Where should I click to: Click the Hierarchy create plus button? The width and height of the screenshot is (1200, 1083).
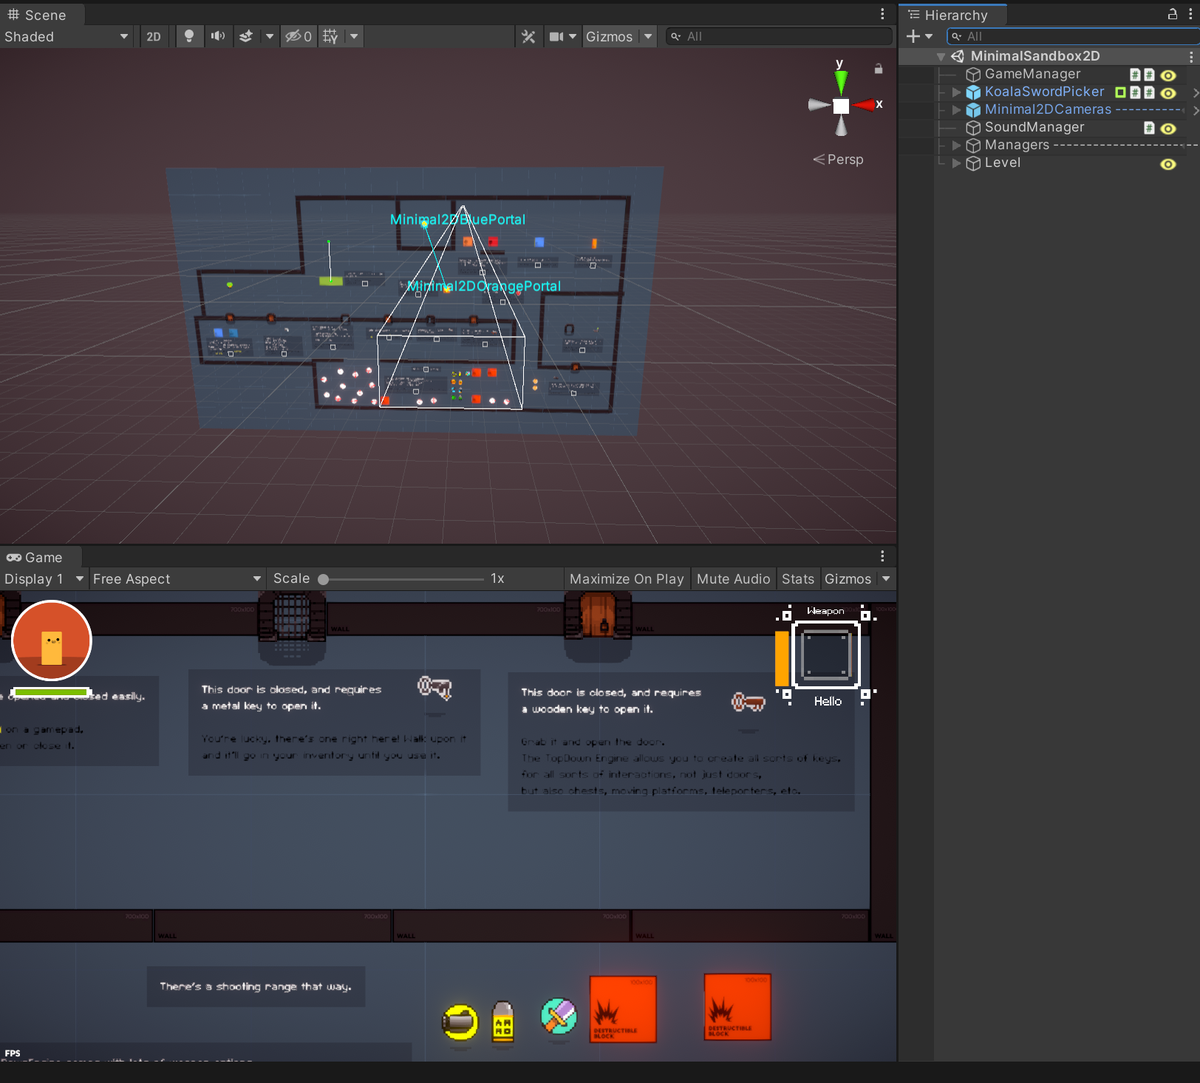[912, 36]
